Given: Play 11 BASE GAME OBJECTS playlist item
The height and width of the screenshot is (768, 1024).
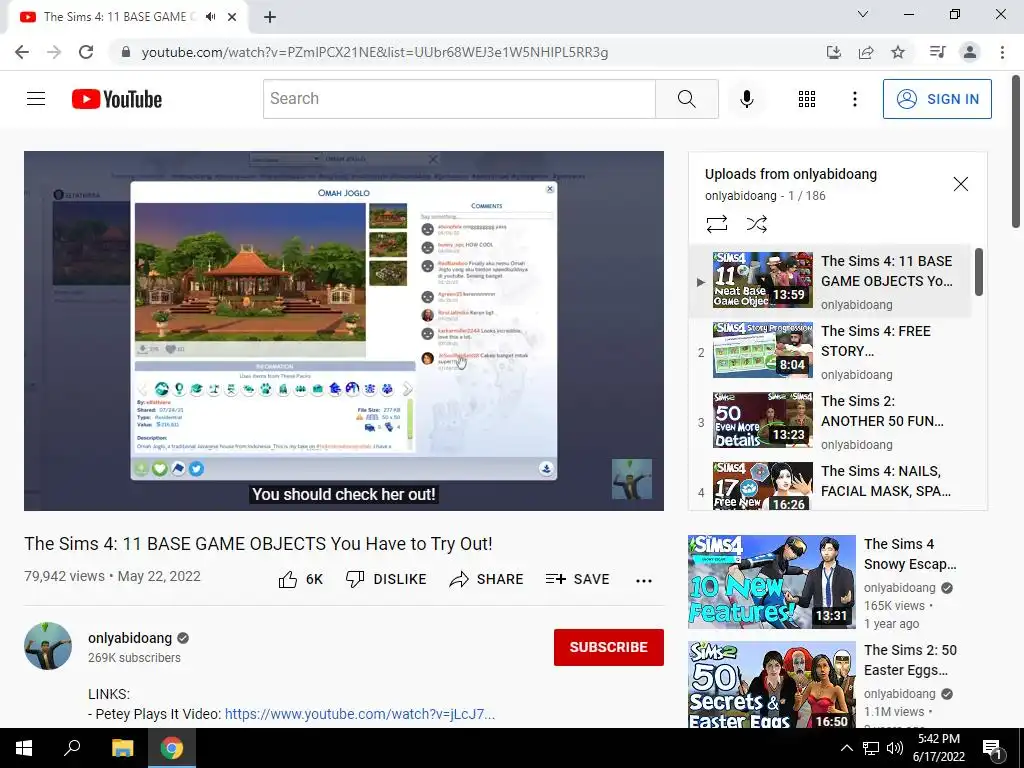Looking at the screenshot, I should [830, 280].
